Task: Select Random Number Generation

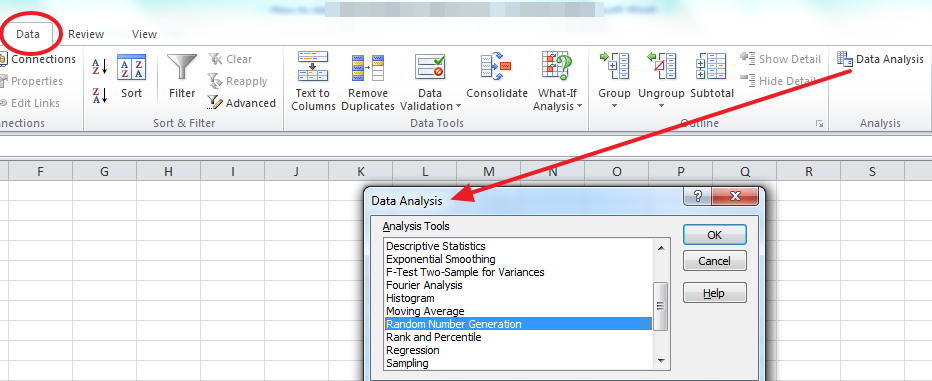Action: coord(518,325)
